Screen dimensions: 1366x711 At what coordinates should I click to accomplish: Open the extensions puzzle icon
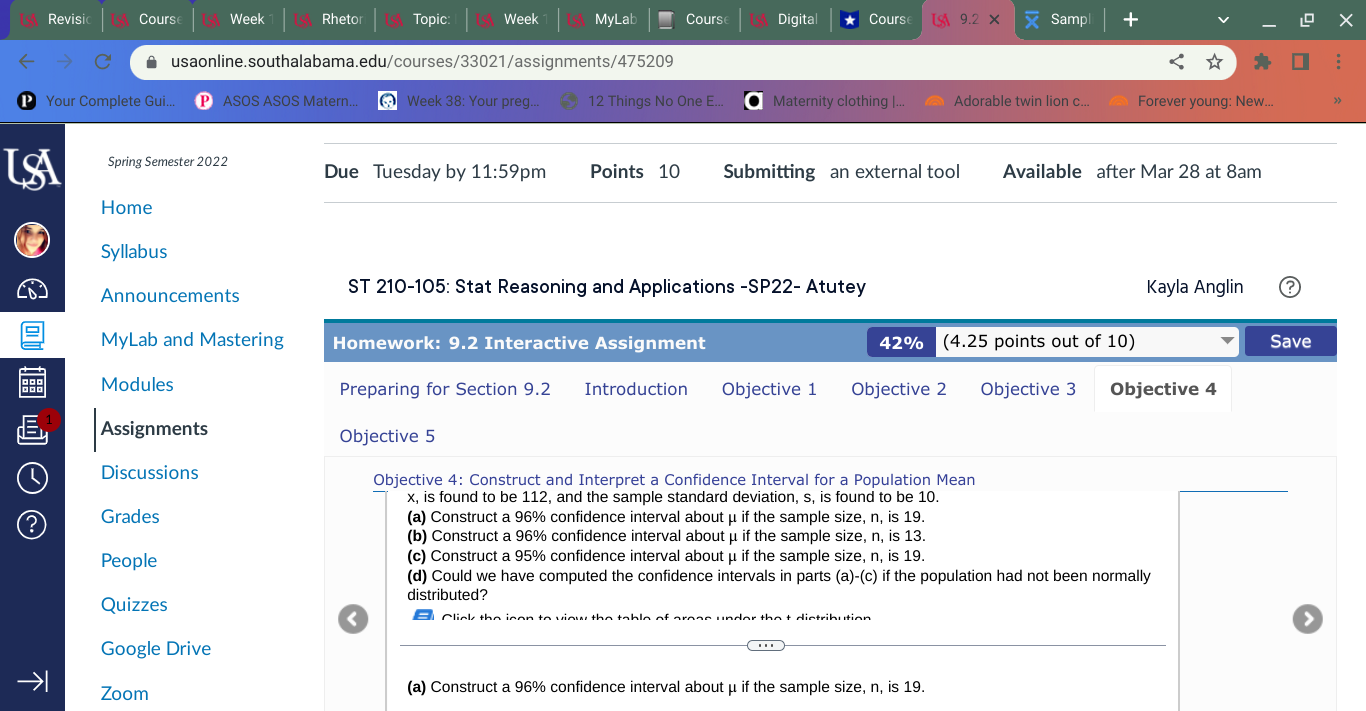coord(1262,62)
